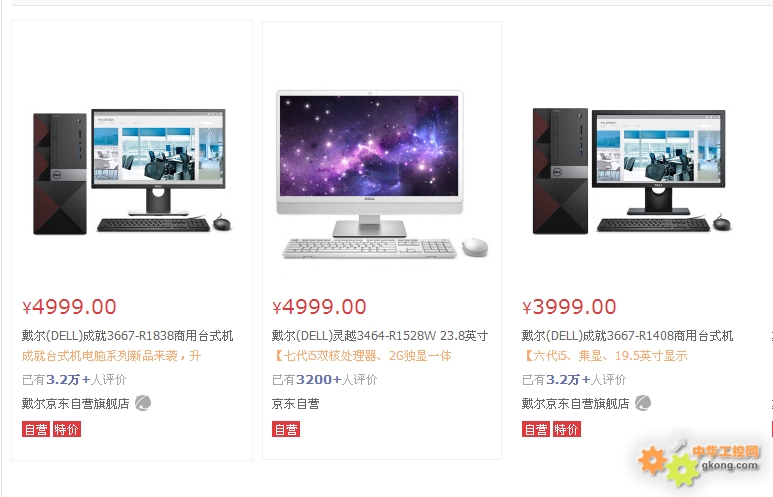Click the 自营 badge under the 3667-R1408
773x497 pixels.
(536, 429)
